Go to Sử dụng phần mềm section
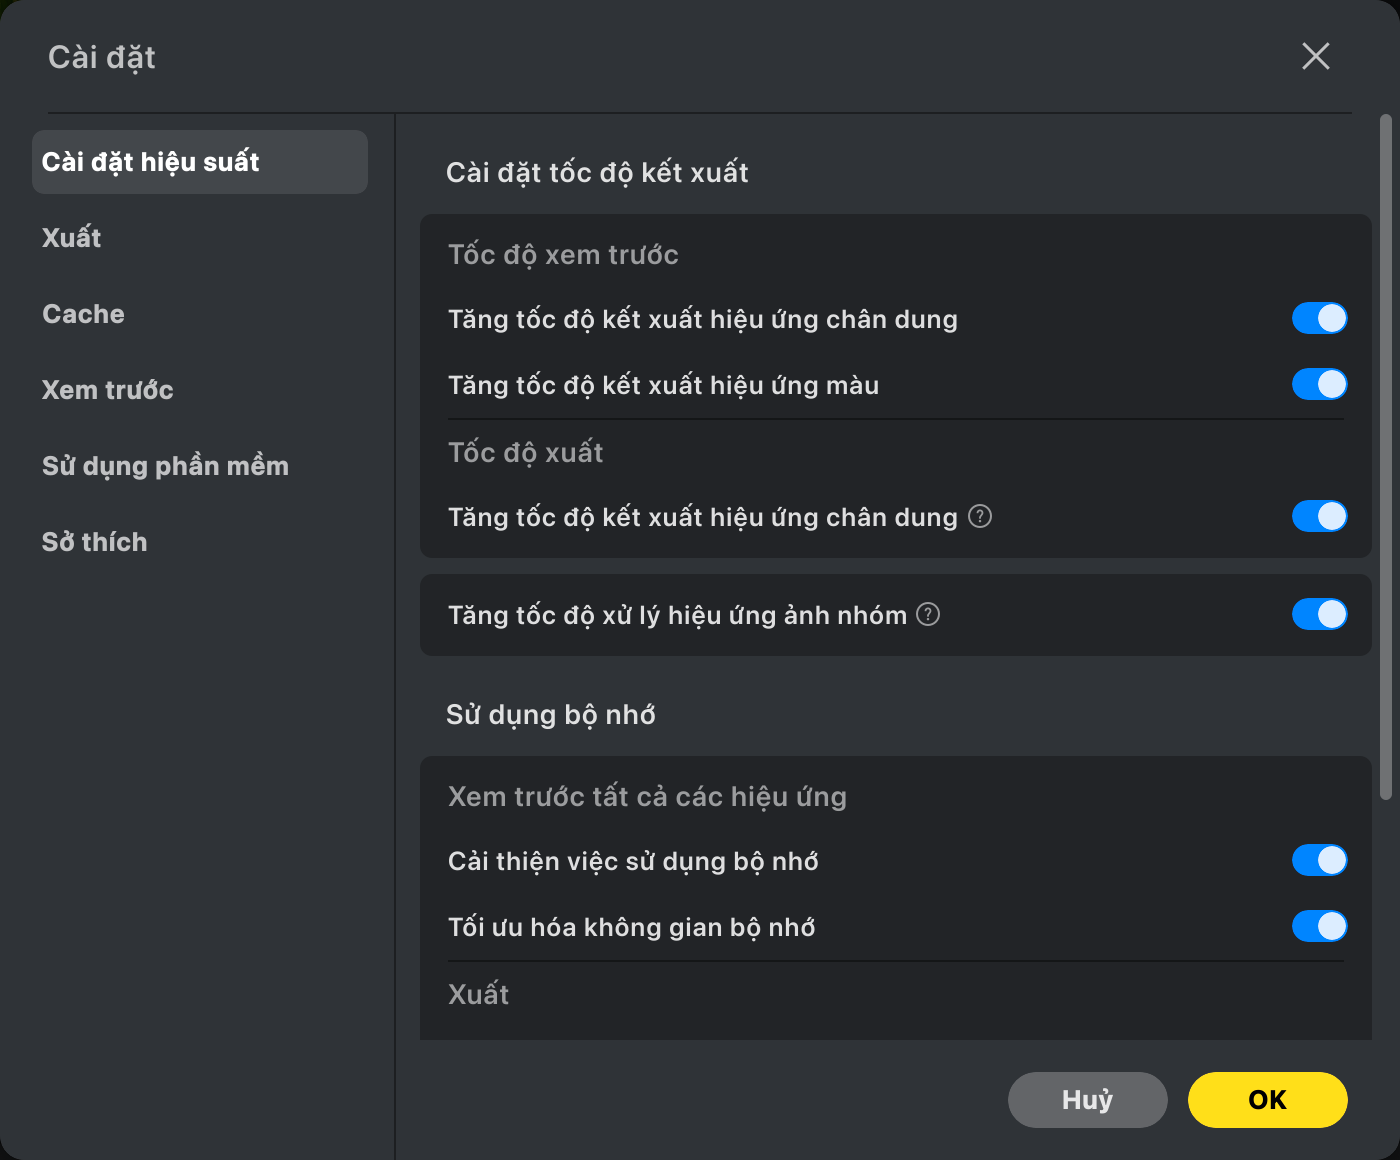The image size is (1400, 1160). coord(165,466)
